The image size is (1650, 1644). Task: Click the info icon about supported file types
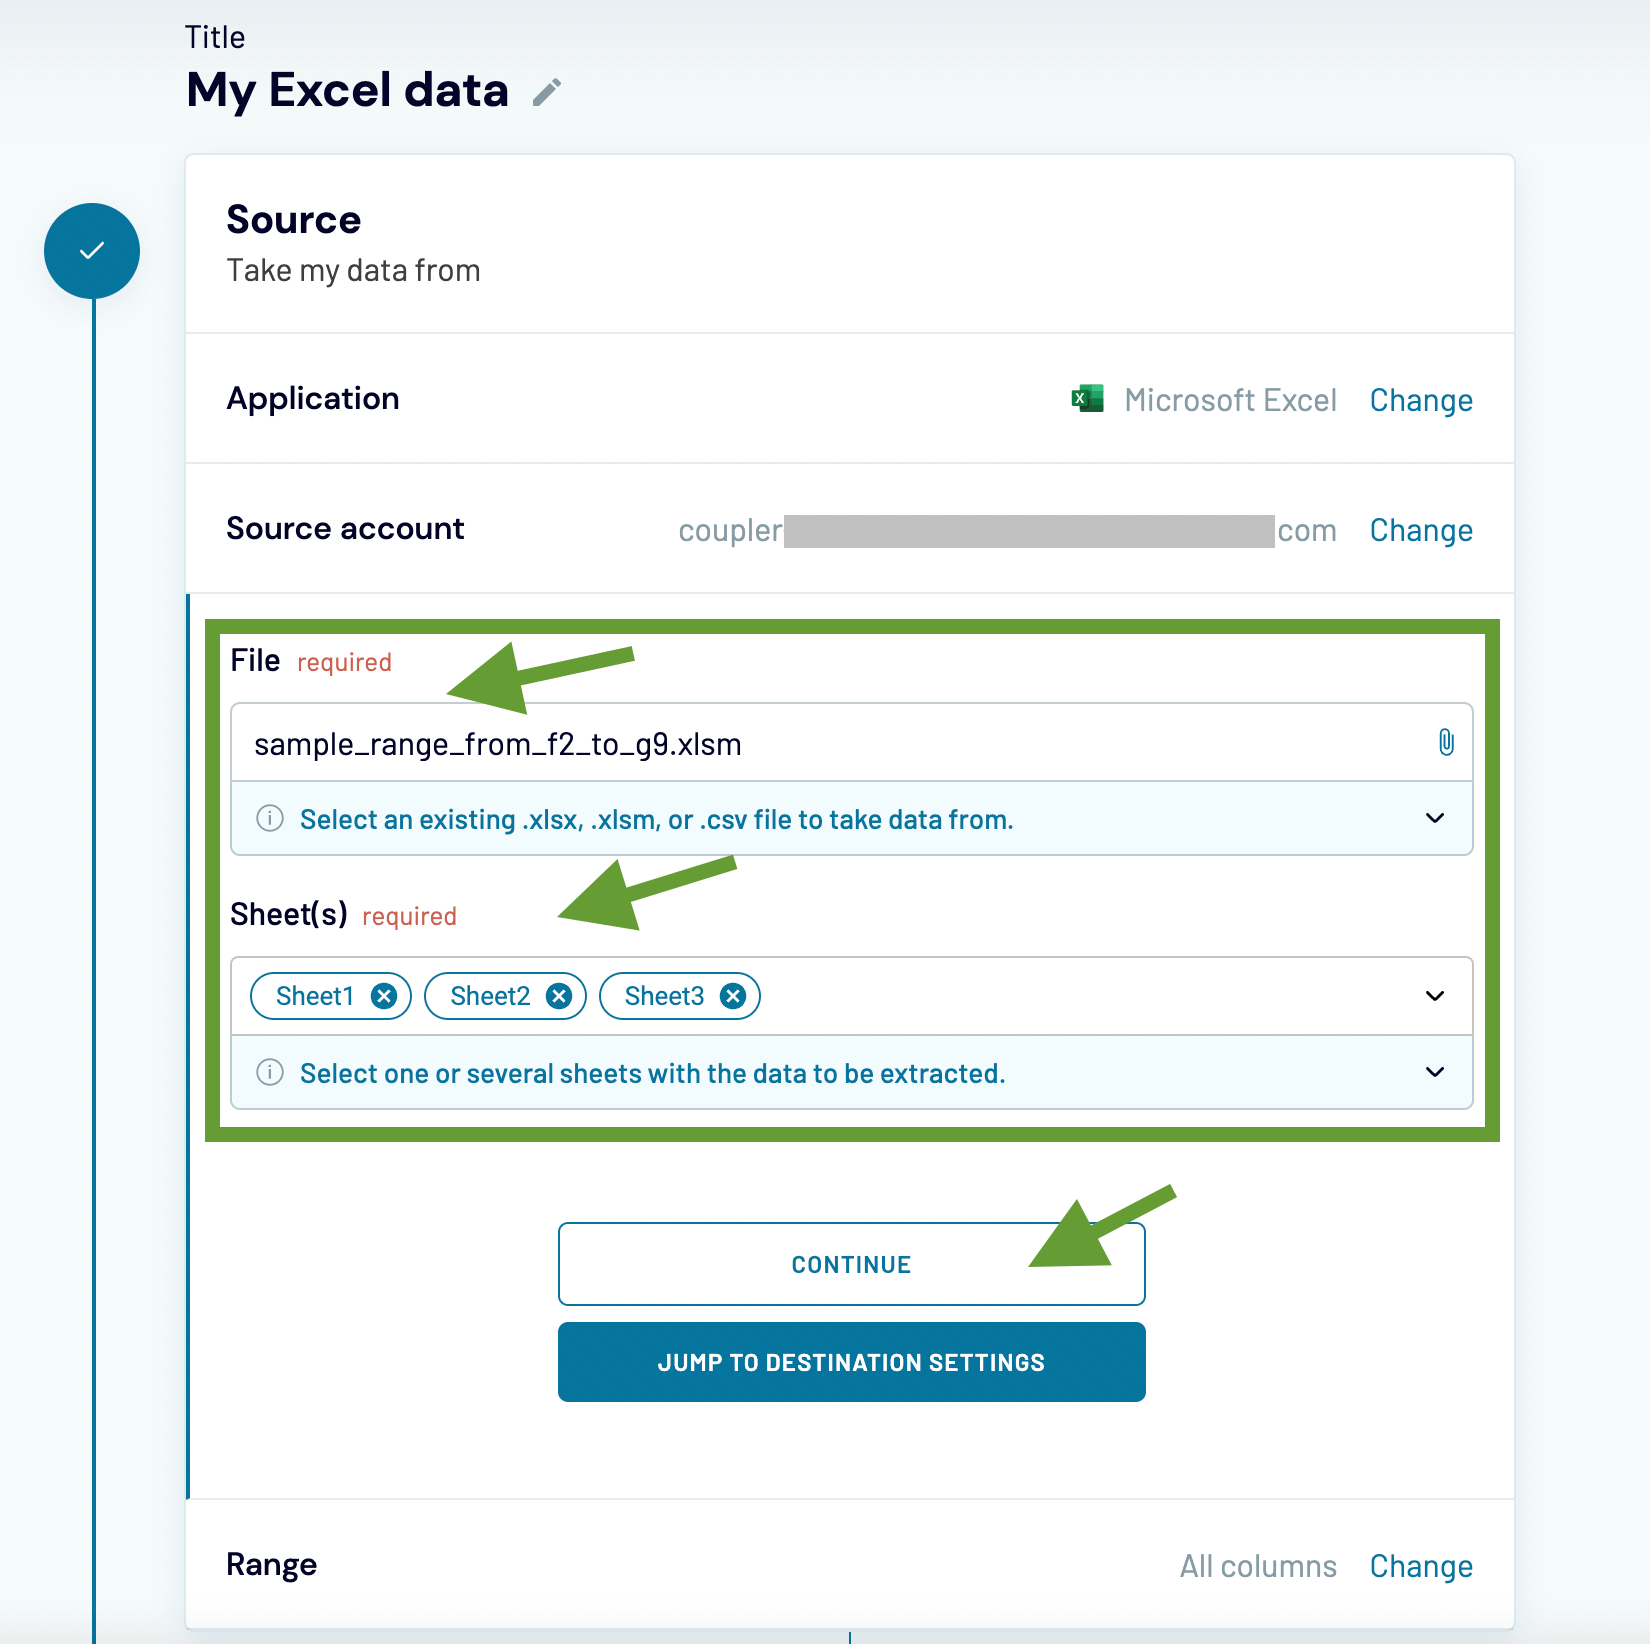269,819
